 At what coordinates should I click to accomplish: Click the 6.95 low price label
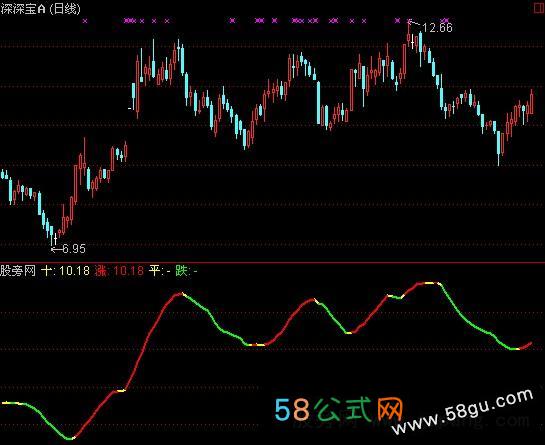point(74,249)
